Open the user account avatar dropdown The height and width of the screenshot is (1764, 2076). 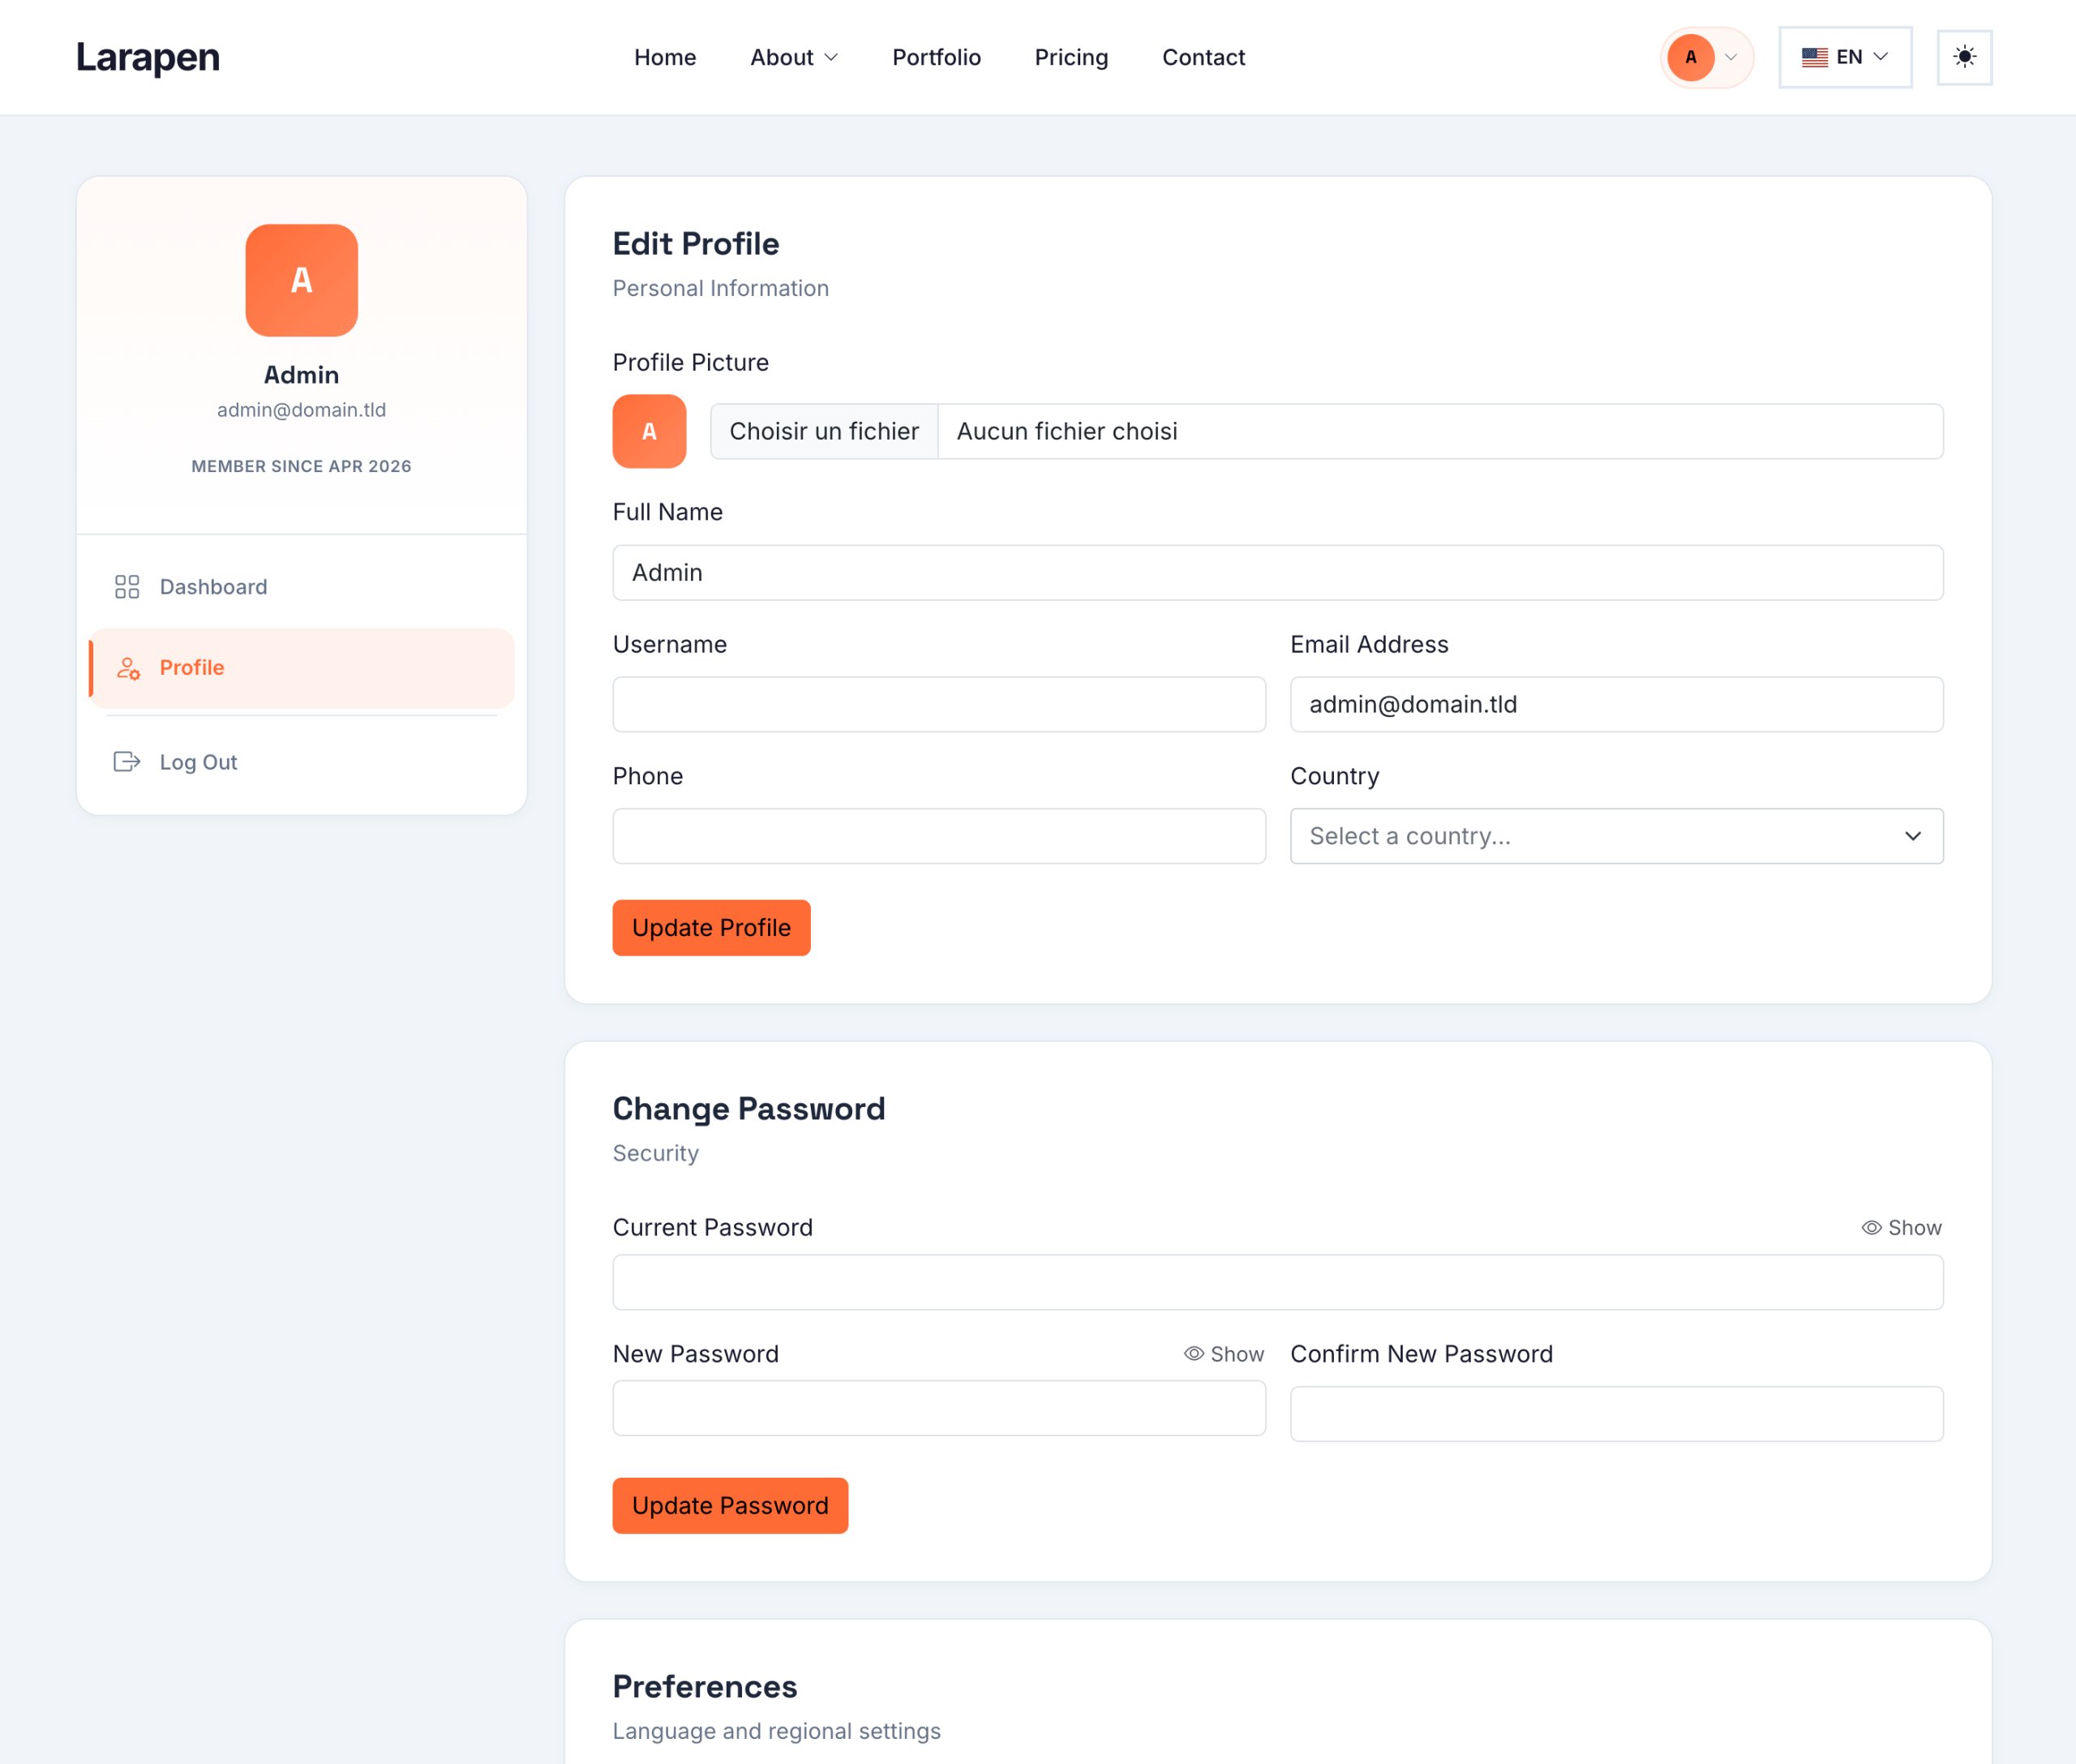coord(1706,57)
